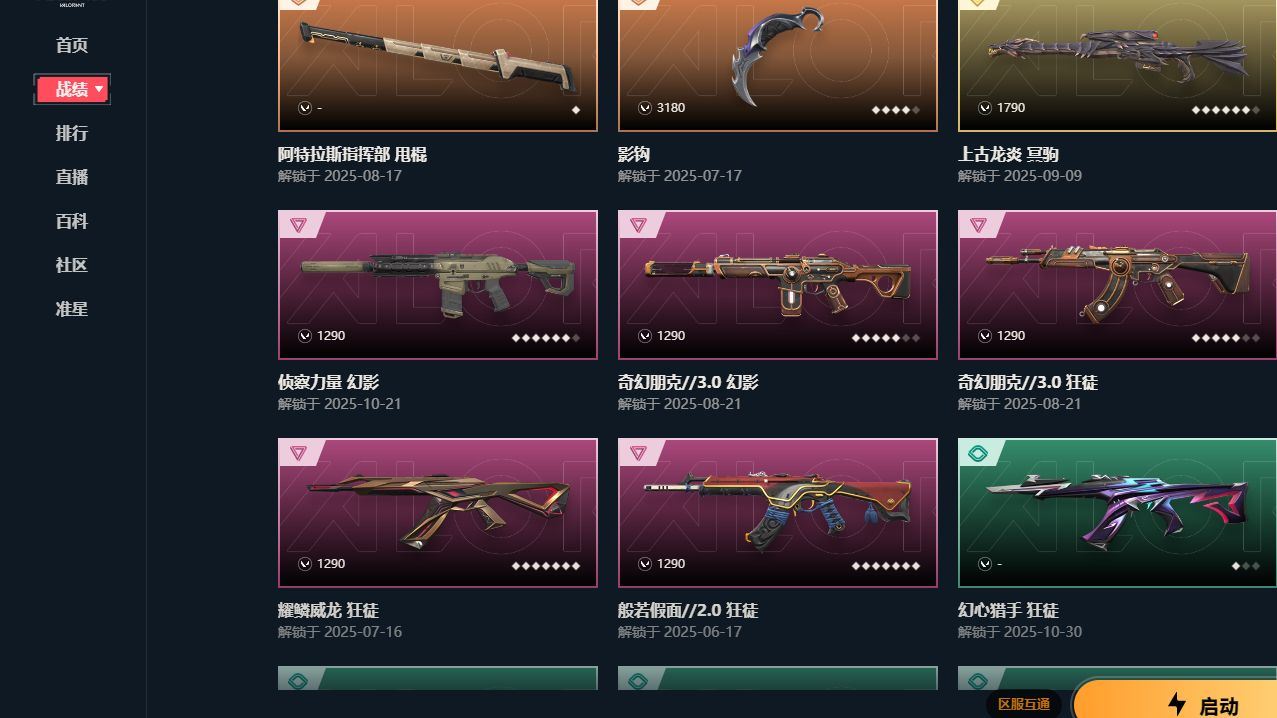Open the 直播 page in sidebar

pos(72,177)
